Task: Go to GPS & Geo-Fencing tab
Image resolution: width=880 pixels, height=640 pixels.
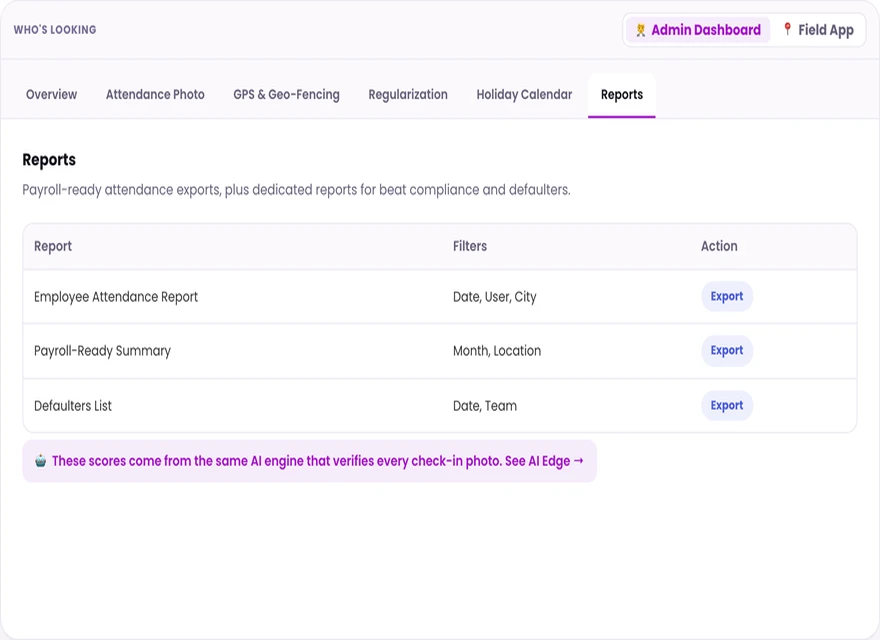Action: pos(286,94)
